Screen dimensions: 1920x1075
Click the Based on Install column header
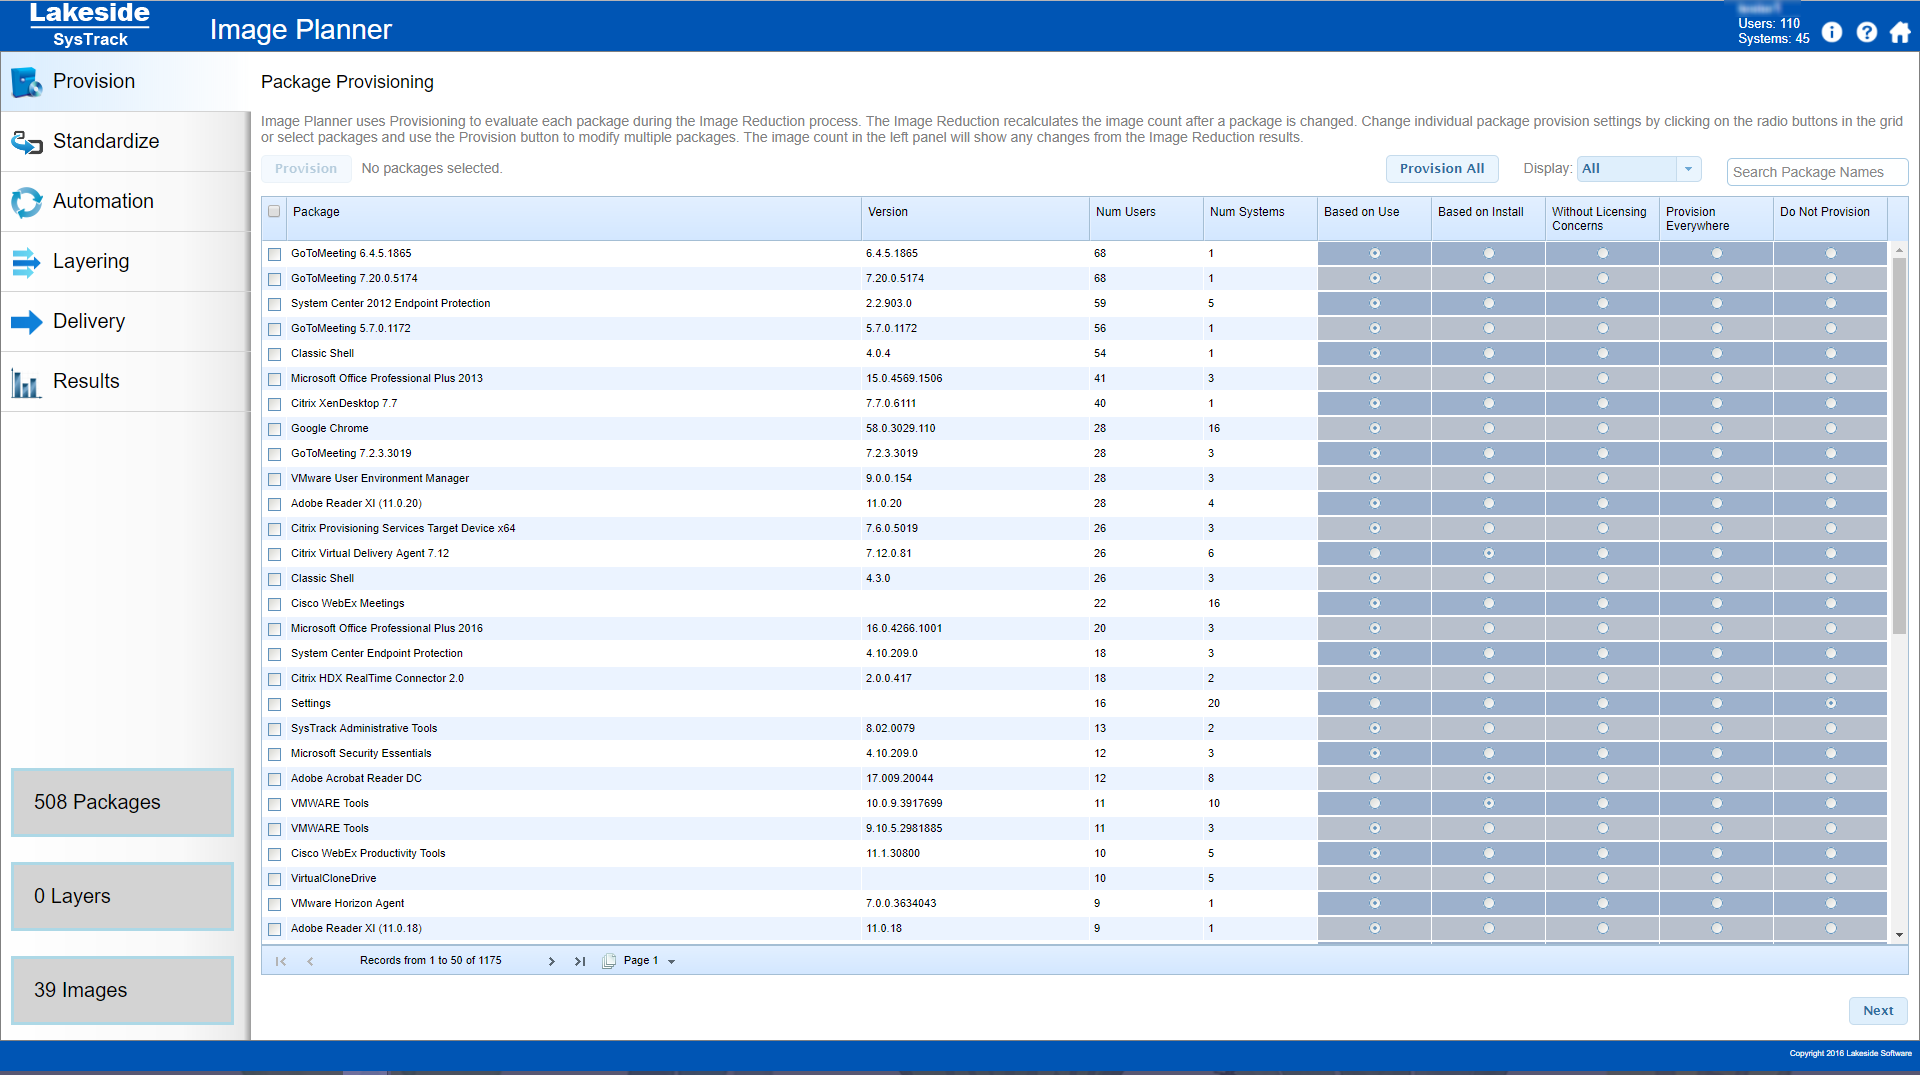coord(1488,218)
